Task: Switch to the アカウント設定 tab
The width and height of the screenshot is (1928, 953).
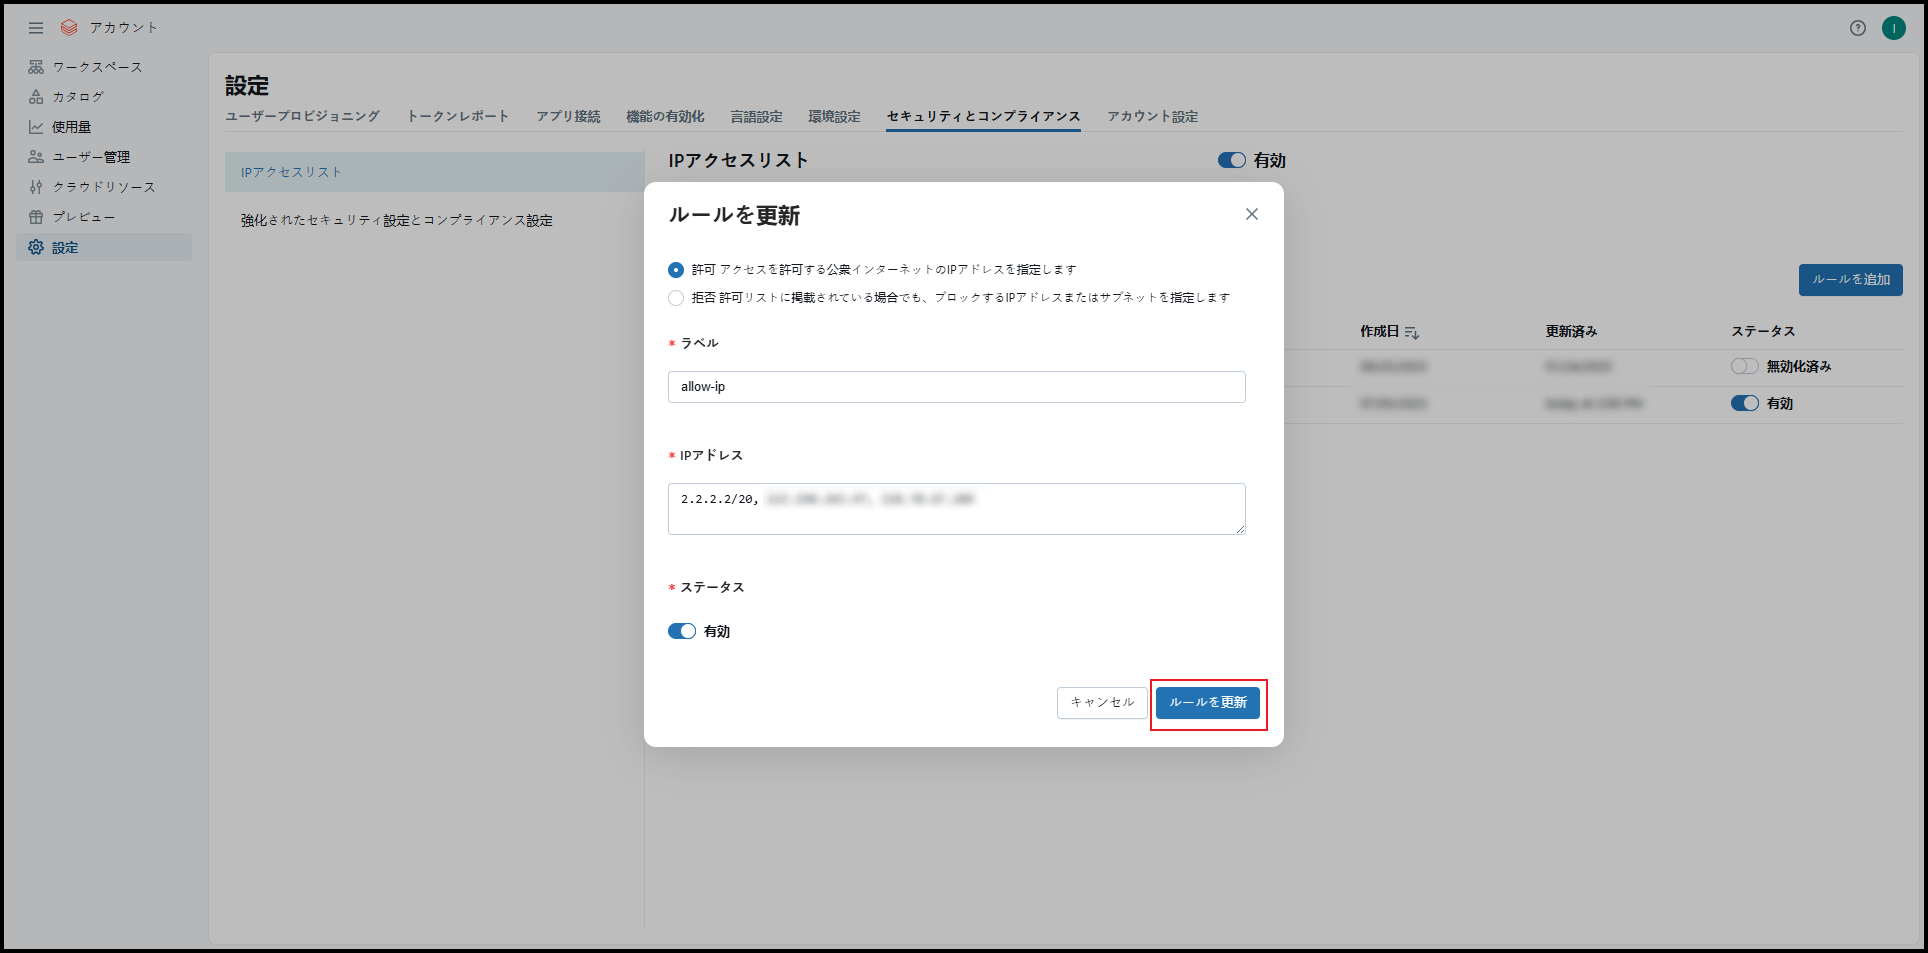Action: pos(1152,116)
